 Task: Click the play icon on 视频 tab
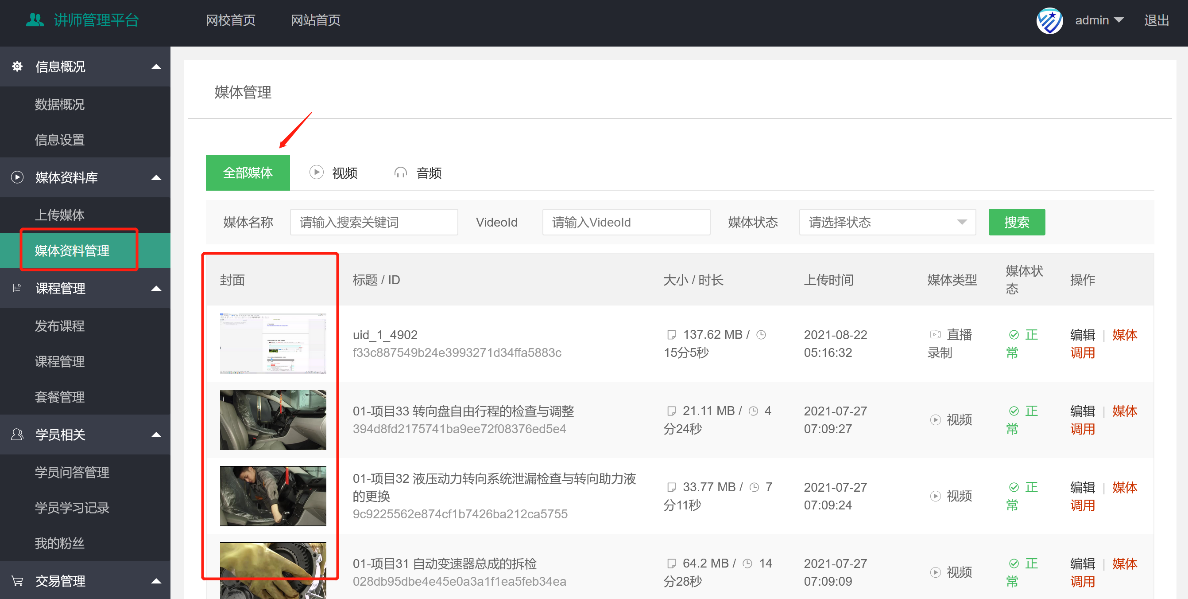tap(316, 173)
